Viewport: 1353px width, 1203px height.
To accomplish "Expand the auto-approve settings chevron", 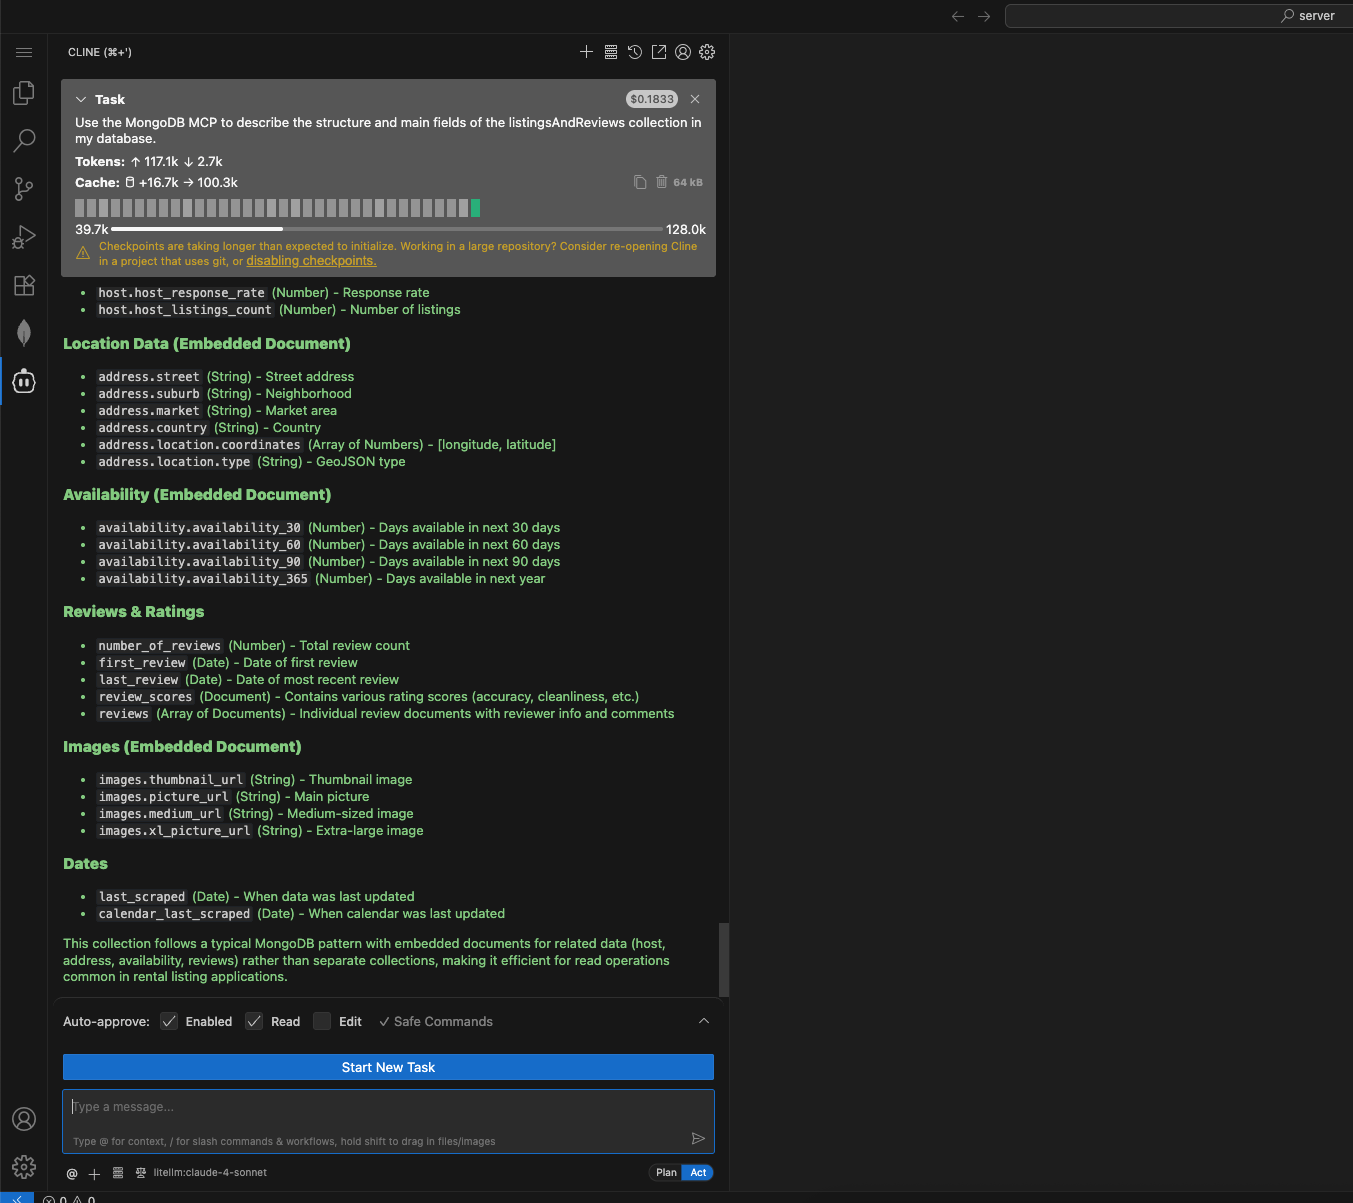I will pos(704,1021).
